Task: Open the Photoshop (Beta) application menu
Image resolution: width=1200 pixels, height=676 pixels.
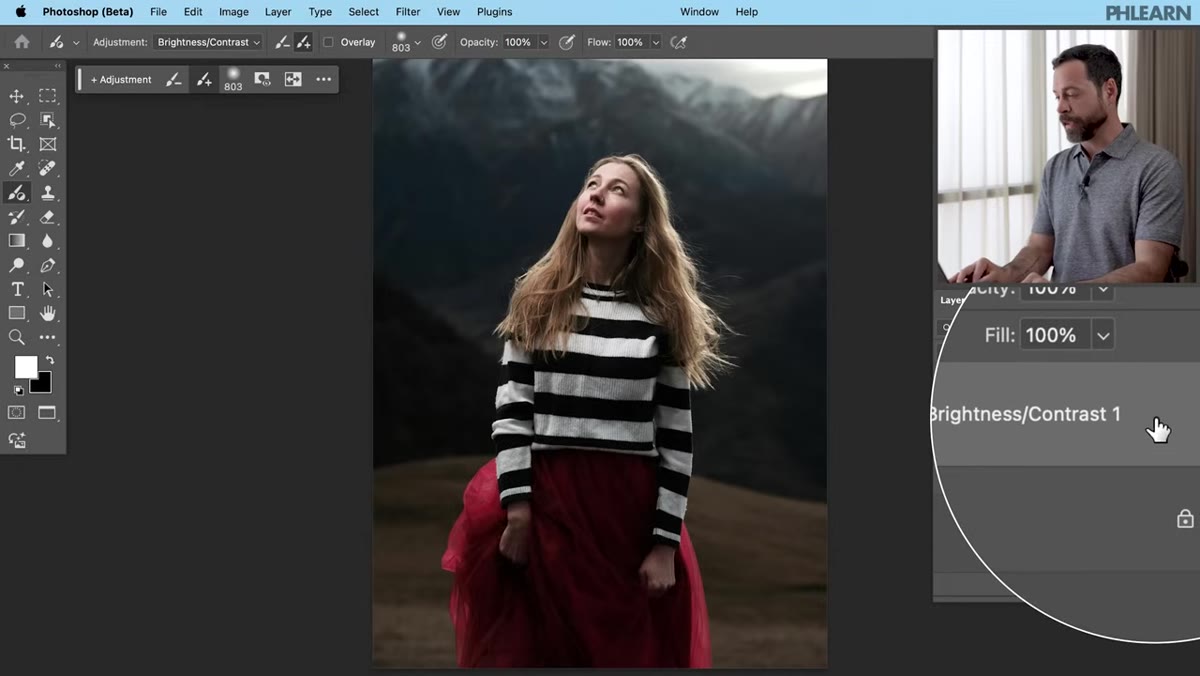Action: tap(88, 12)
